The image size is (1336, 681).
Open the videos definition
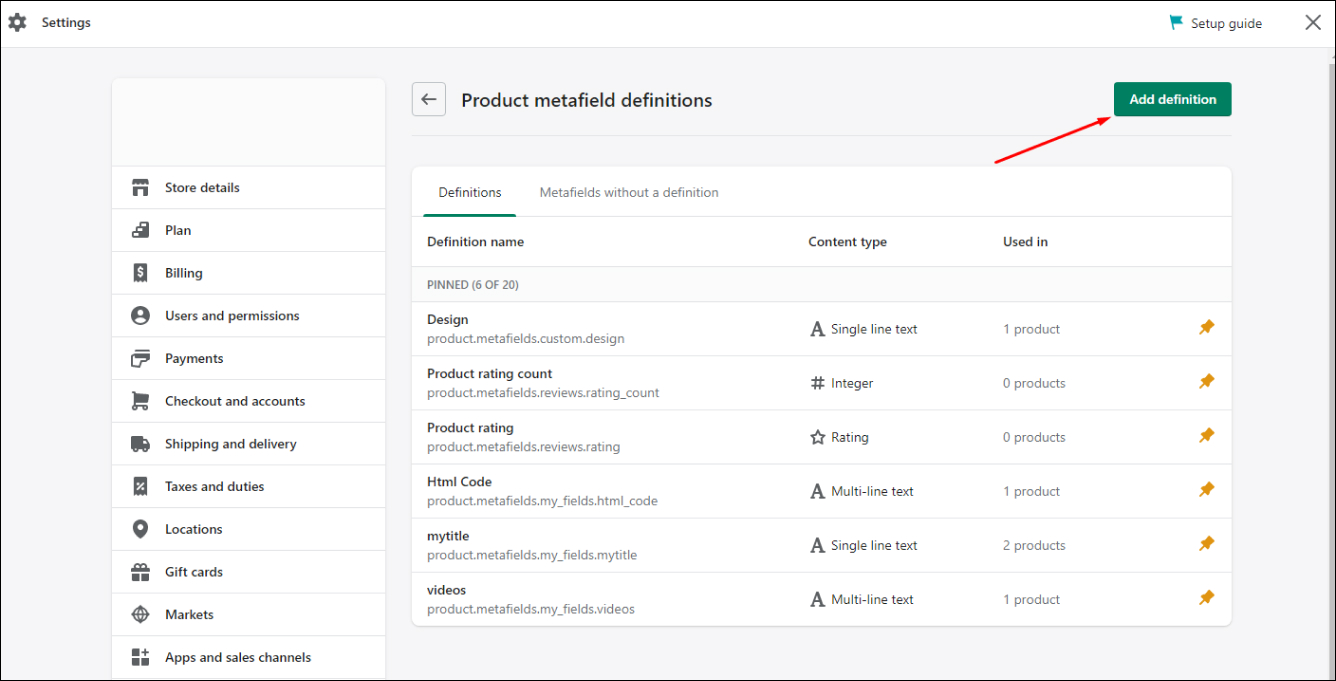[x=821, y=599]
